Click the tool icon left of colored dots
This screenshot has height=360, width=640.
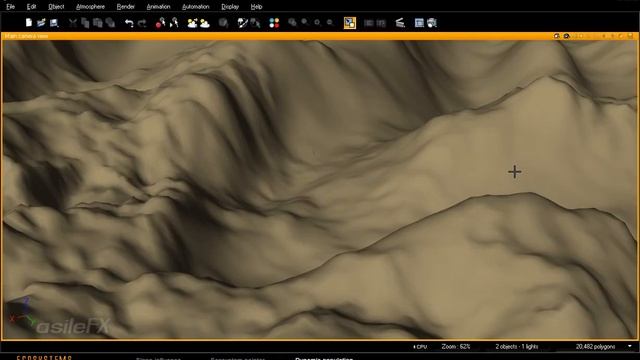(x=255, y=23)
